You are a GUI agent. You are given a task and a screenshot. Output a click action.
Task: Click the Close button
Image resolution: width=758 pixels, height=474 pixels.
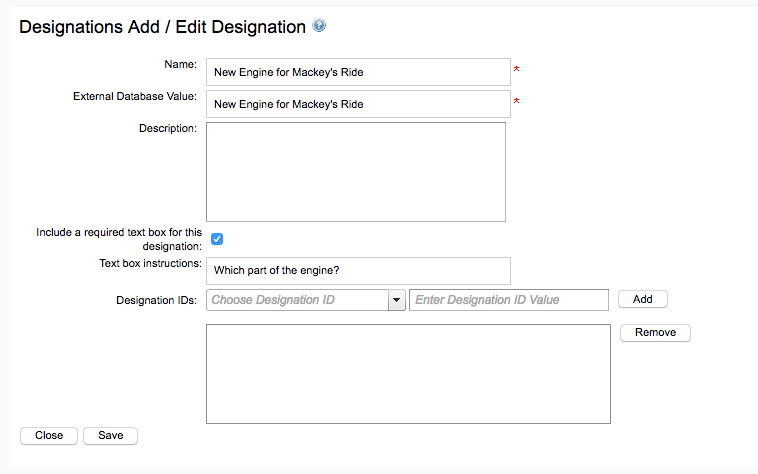coord(49,436)
